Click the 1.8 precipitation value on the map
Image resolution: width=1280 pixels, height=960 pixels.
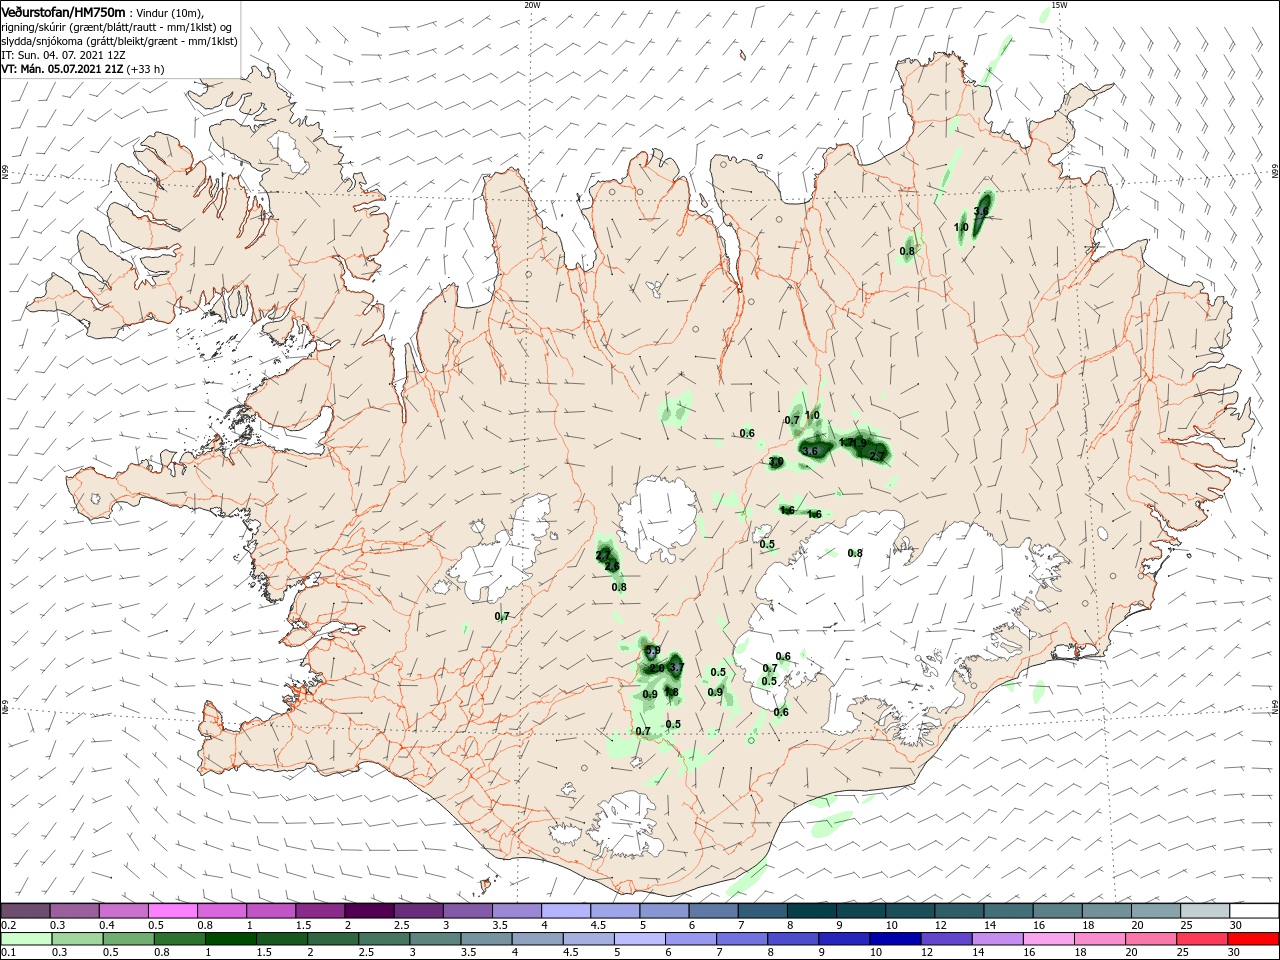click(x=671, y=692)
